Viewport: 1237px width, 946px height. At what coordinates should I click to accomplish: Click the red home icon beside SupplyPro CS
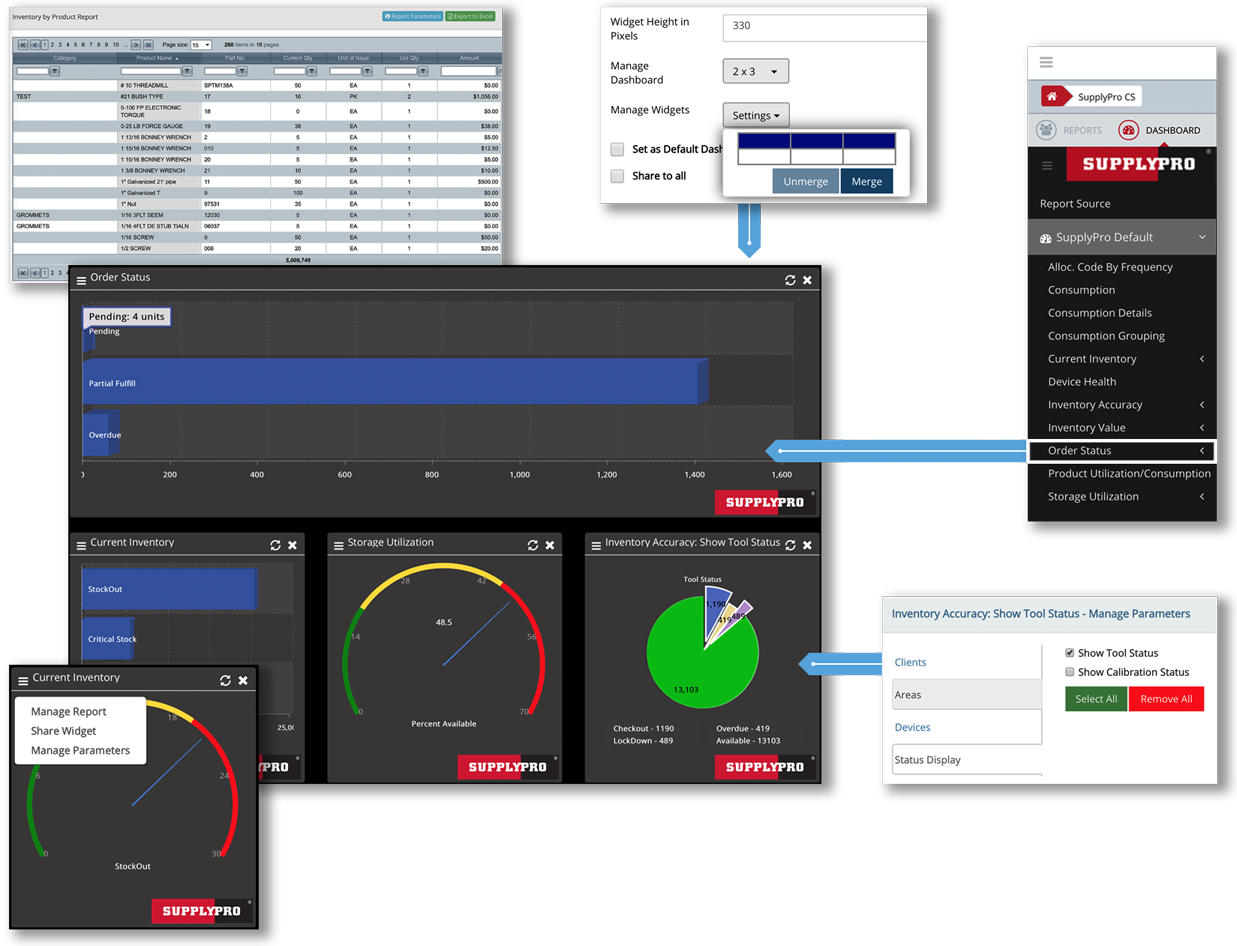1054,97
